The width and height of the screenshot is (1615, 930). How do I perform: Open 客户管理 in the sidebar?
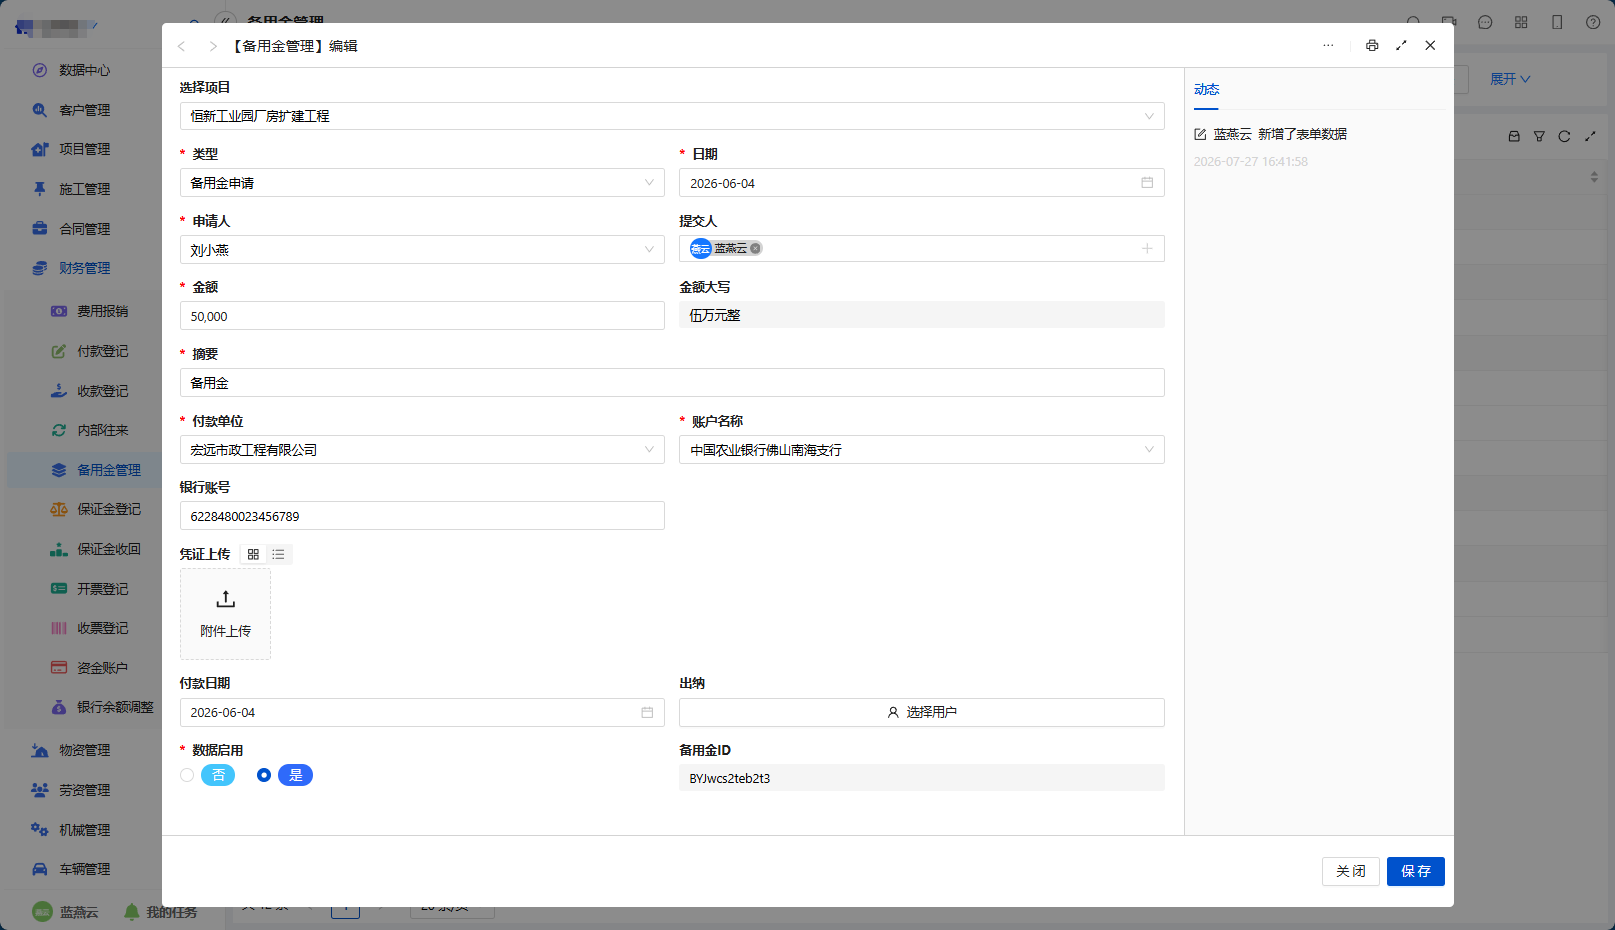click(x=84, y=110)
